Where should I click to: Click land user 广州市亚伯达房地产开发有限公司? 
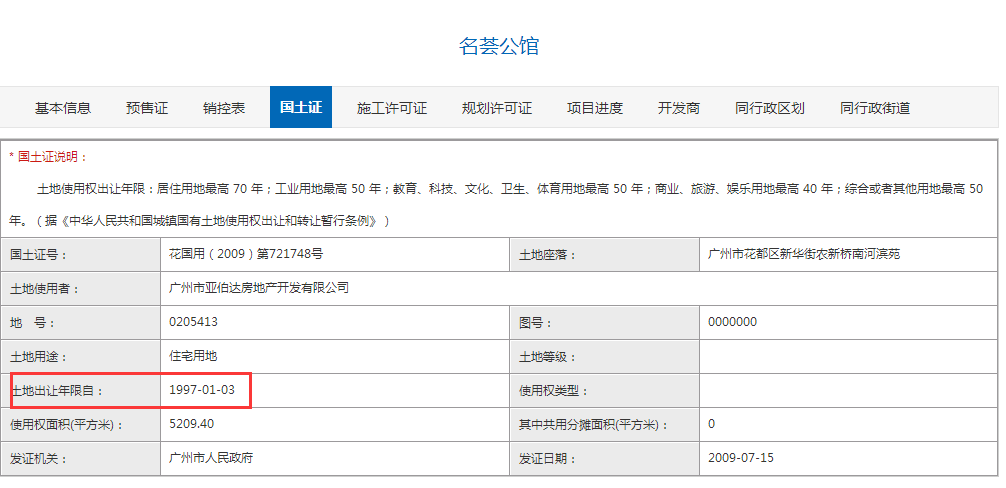259,288
